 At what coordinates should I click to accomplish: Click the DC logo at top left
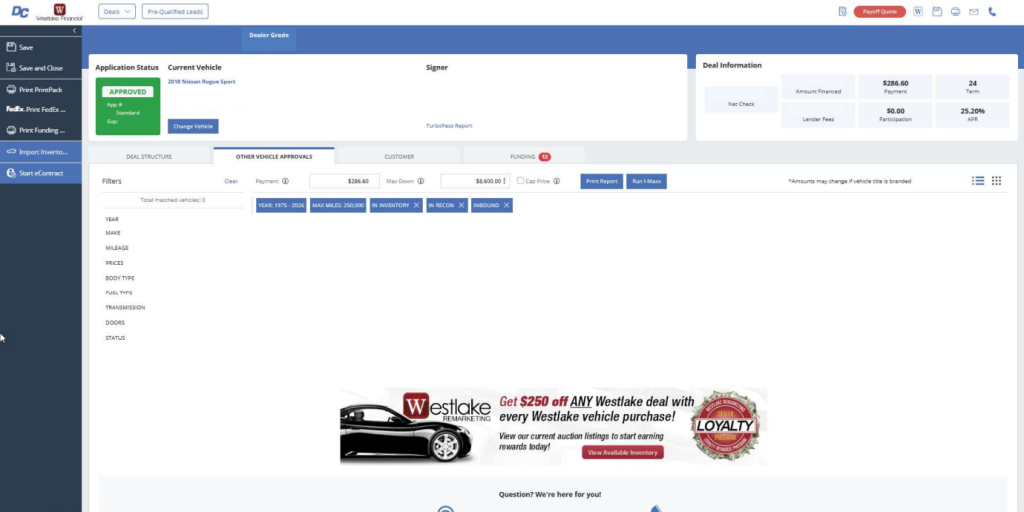click(20, 12)
